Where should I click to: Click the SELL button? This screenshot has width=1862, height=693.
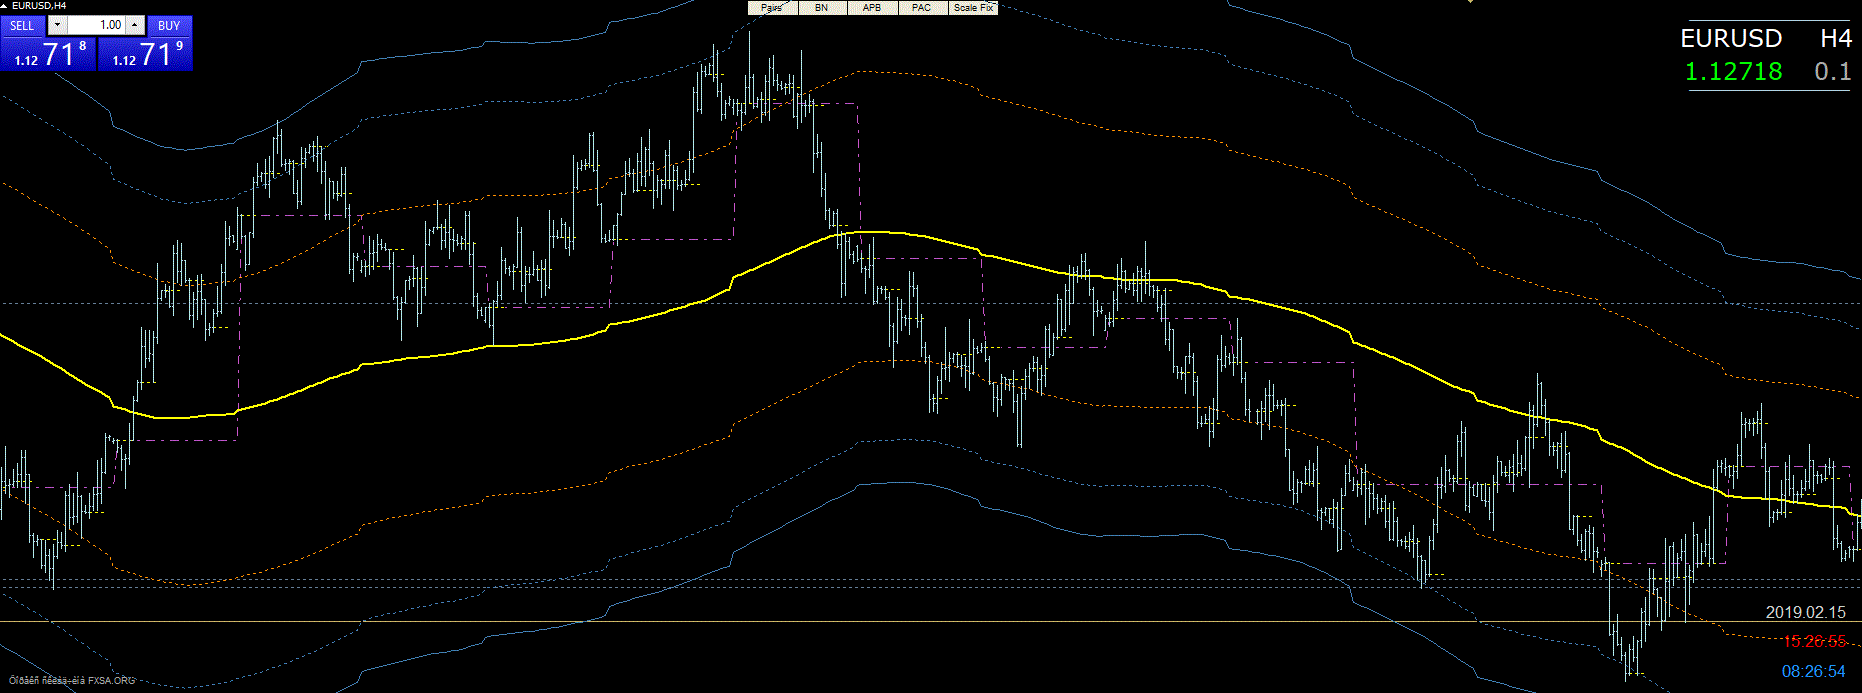(x=22, y=25)
